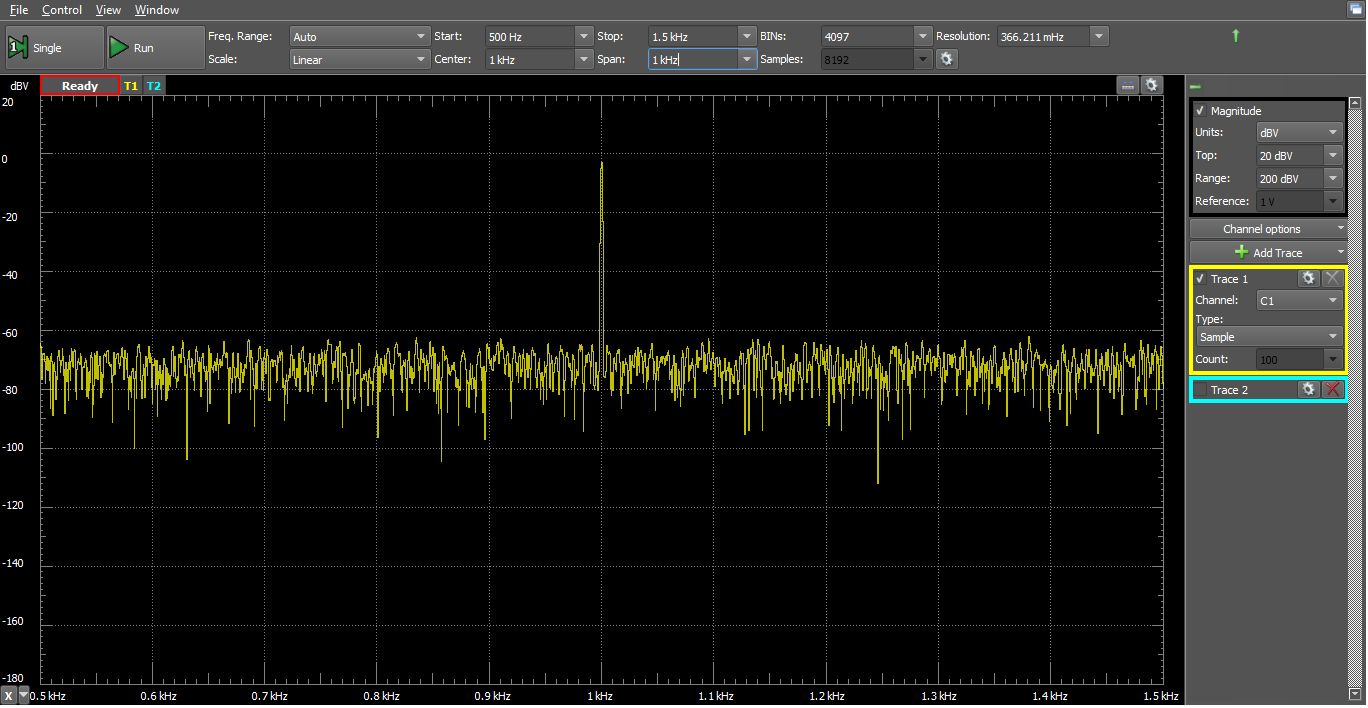Screen dimensions: 1368x708
Task: Select the T2 trace tab
Action: (154, 86)
